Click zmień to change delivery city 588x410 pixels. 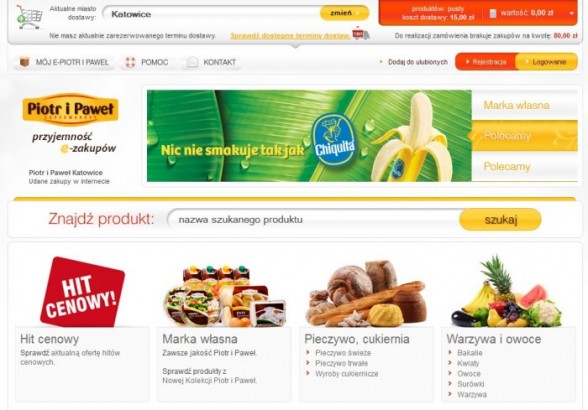point(344,13)
